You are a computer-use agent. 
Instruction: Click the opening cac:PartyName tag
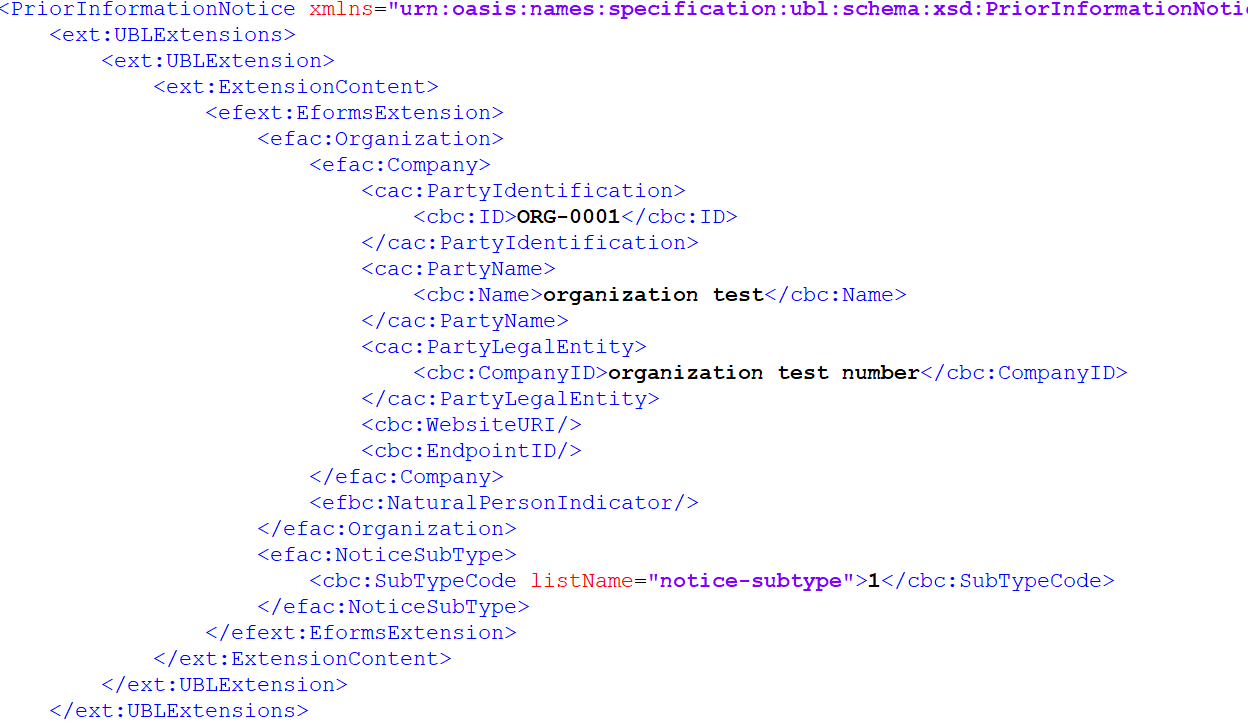(x=459, y=269)
